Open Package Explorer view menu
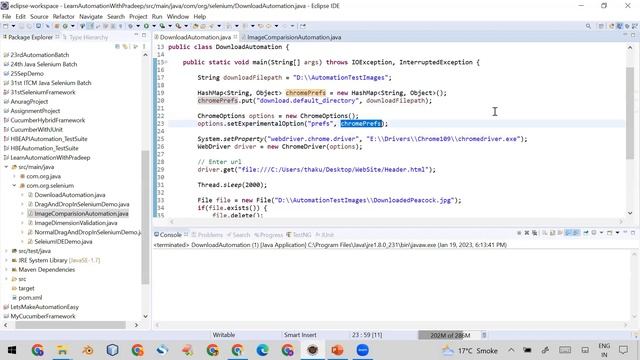Viewport: 640px width, 360px height. [144, 47]
